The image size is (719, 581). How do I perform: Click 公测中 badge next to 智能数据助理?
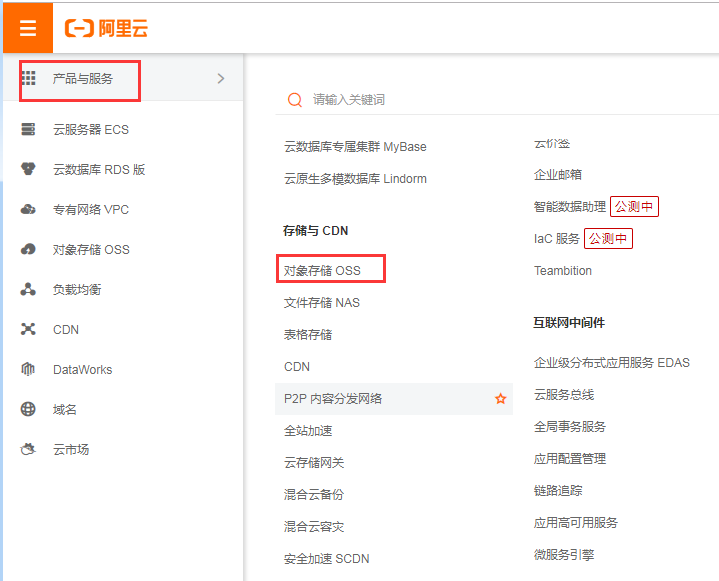(x=634, y=206)
